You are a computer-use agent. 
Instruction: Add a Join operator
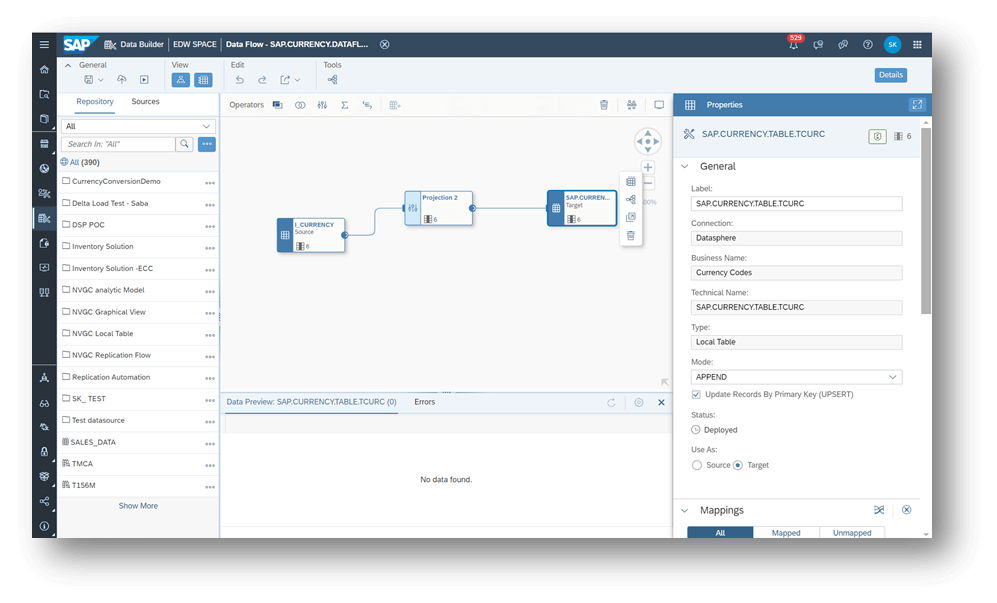coord(299,105)
